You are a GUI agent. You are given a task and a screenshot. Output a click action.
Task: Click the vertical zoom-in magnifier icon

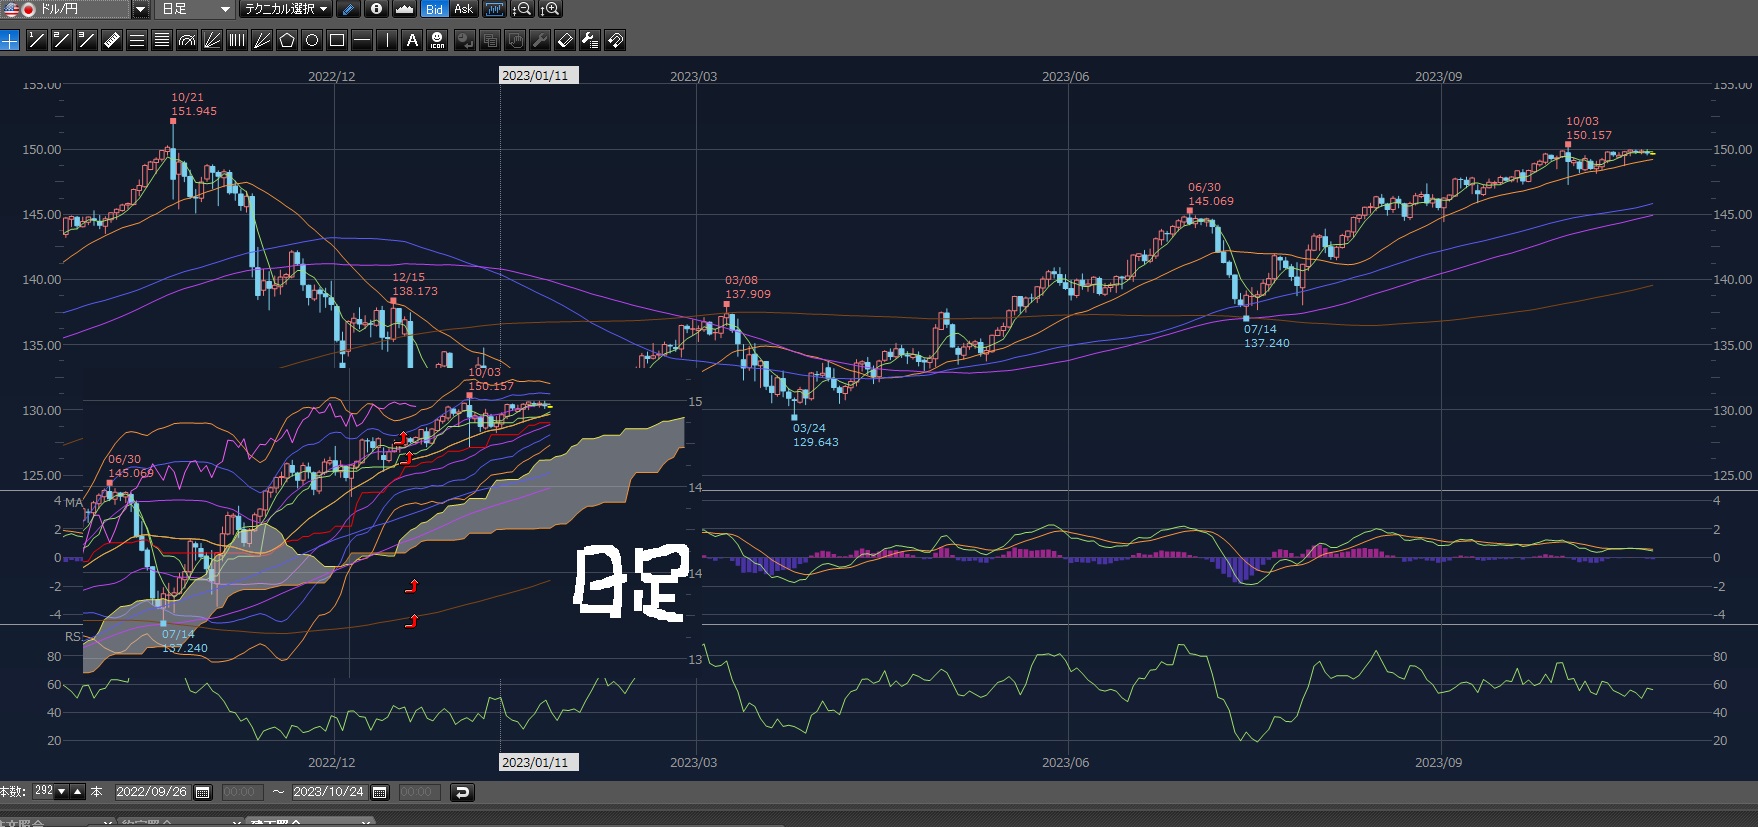(x=550, y=9)
